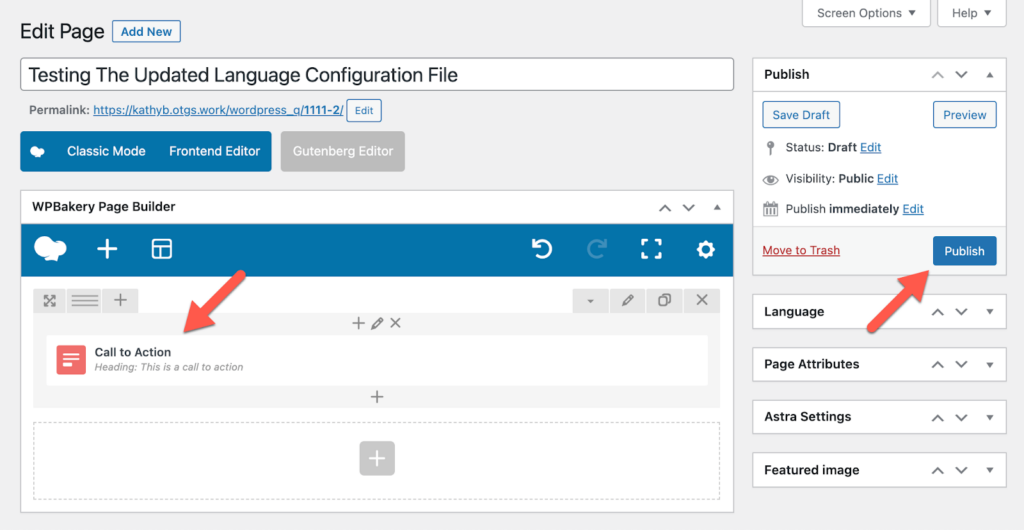Click the row drag handle icon
The width and height of the screenshot is (1024, 530).
(x=84, y=300)
